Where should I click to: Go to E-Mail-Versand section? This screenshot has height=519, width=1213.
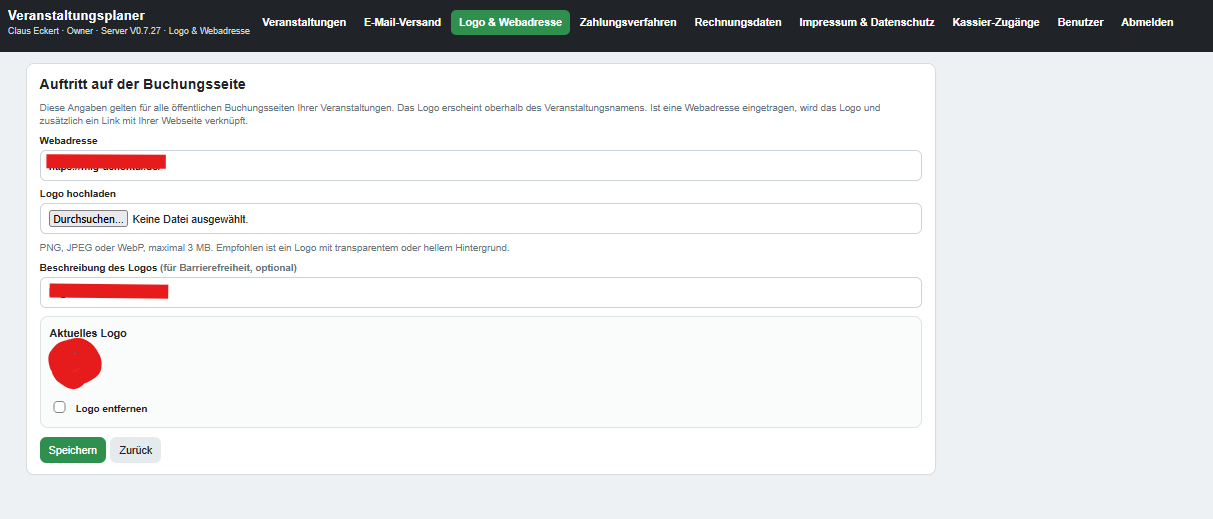pyautogui.click(x=402, y=22)
